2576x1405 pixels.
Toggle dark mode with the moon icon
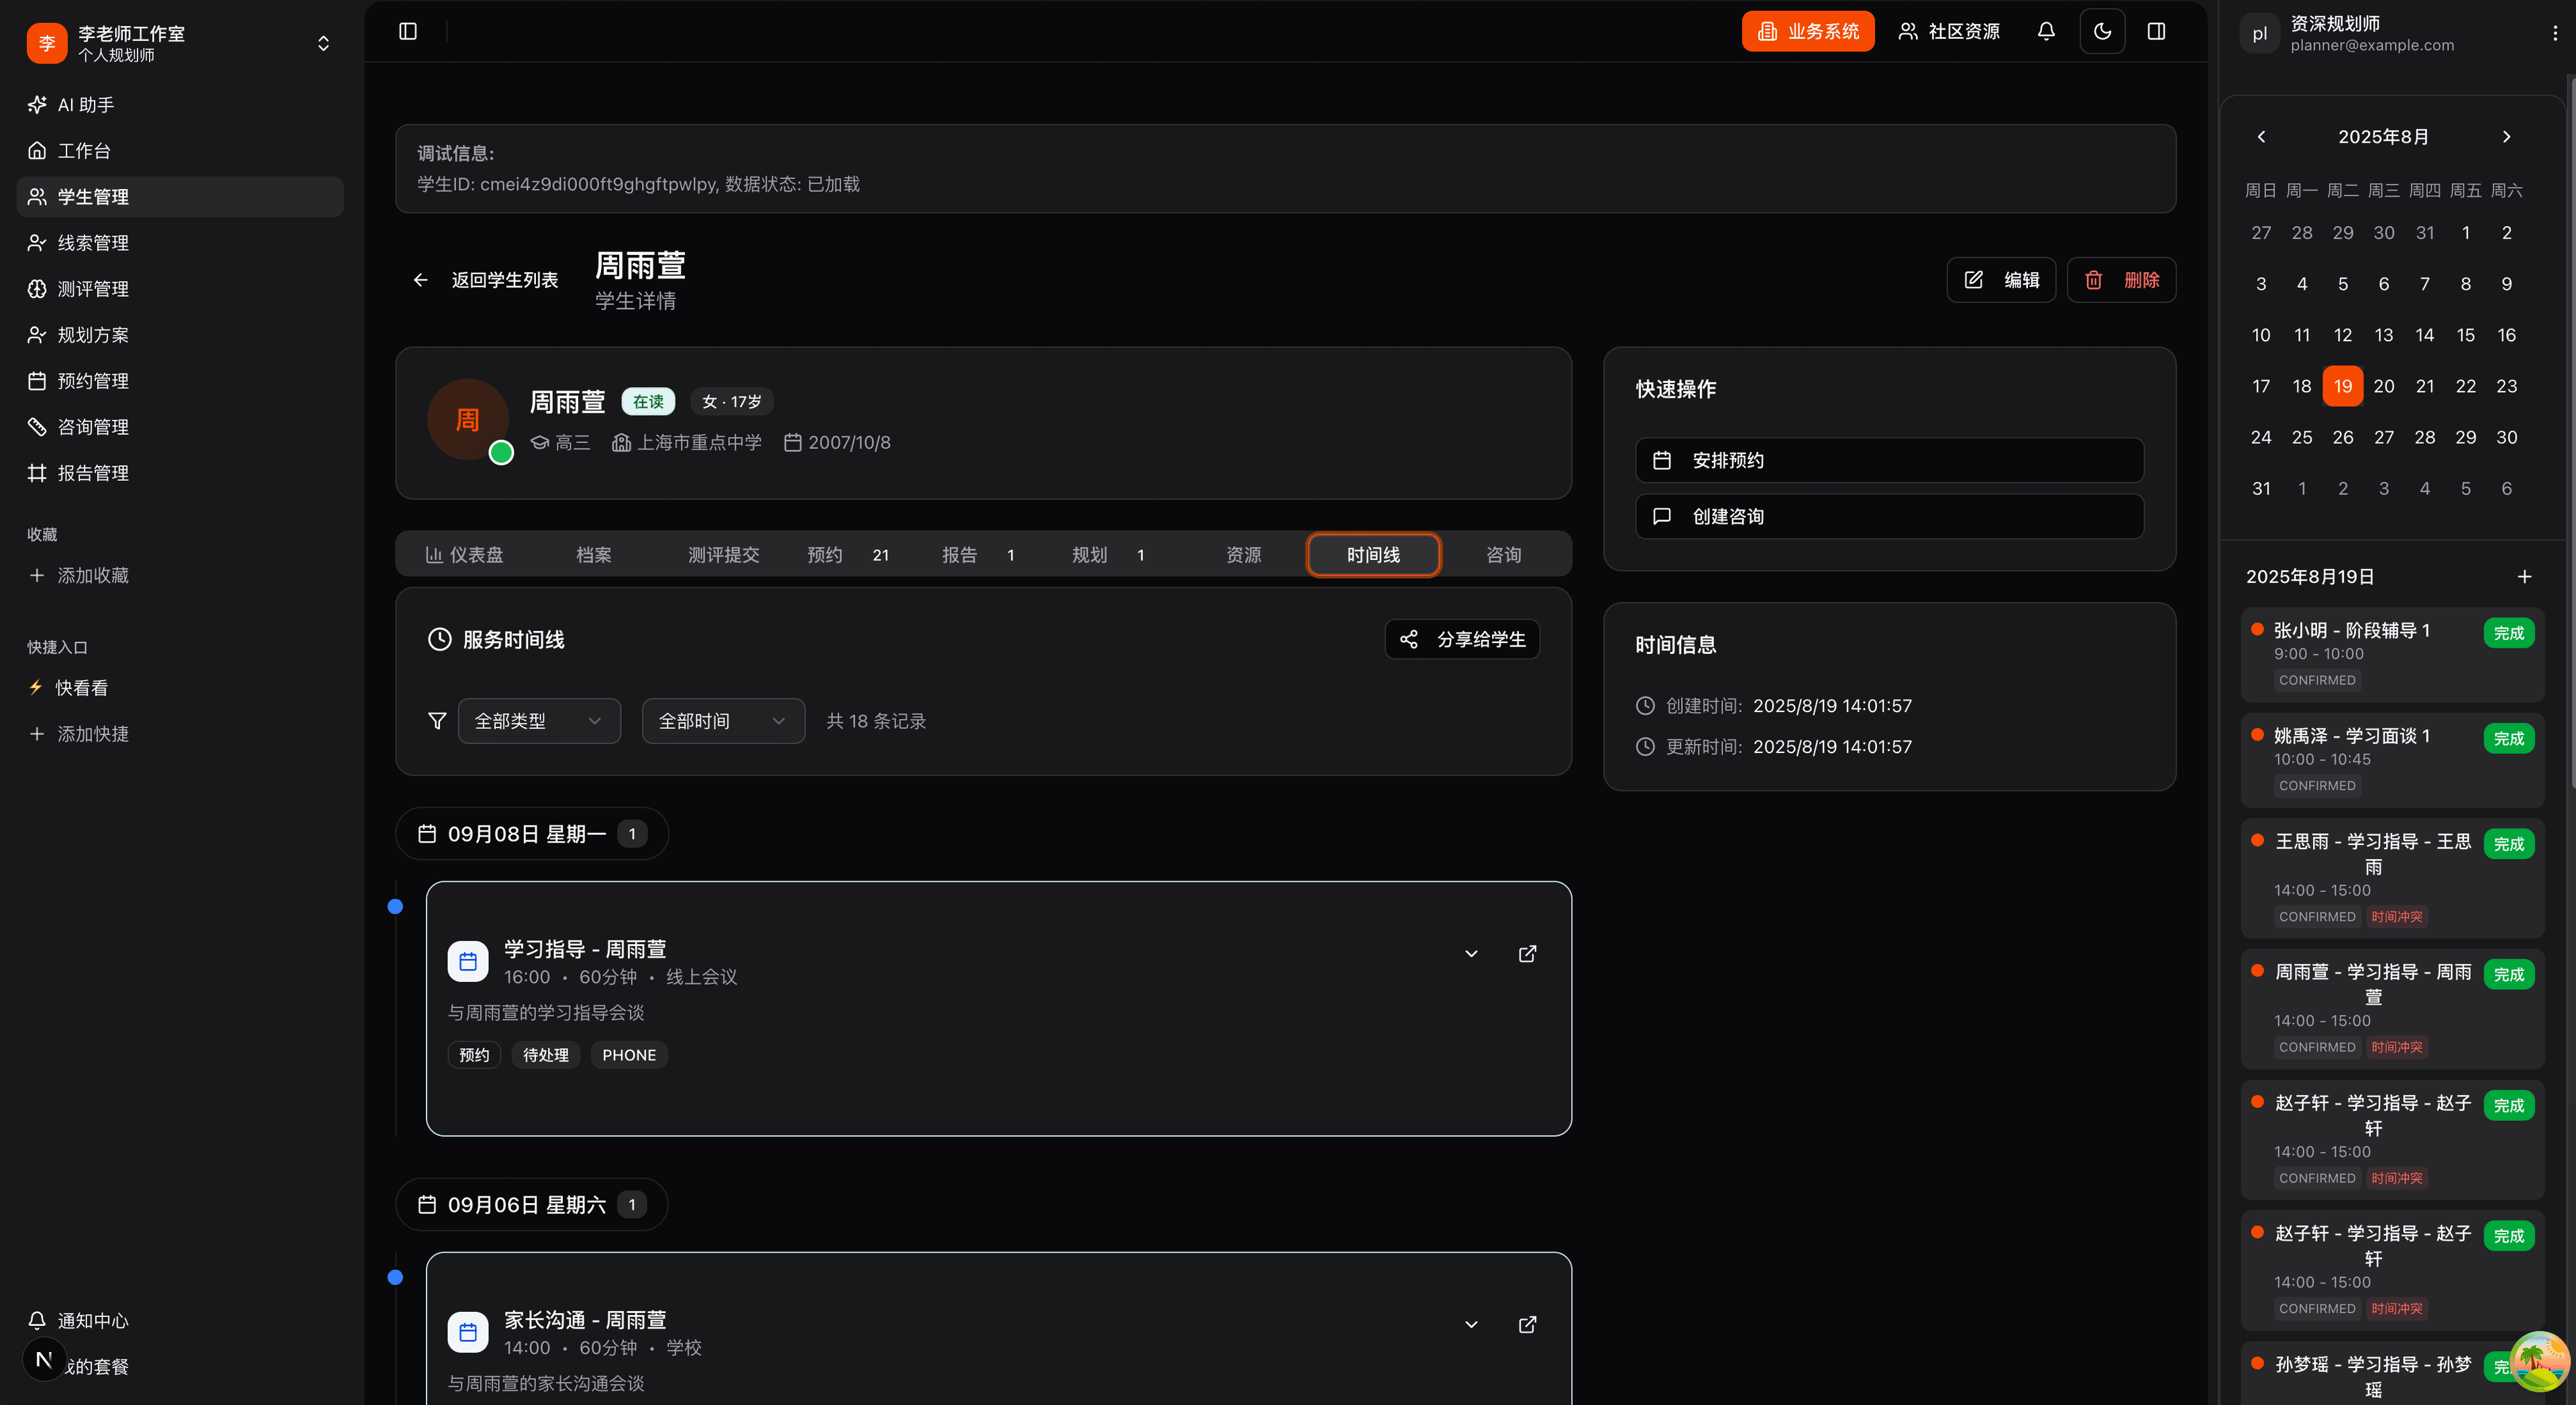pos(2103,31)
